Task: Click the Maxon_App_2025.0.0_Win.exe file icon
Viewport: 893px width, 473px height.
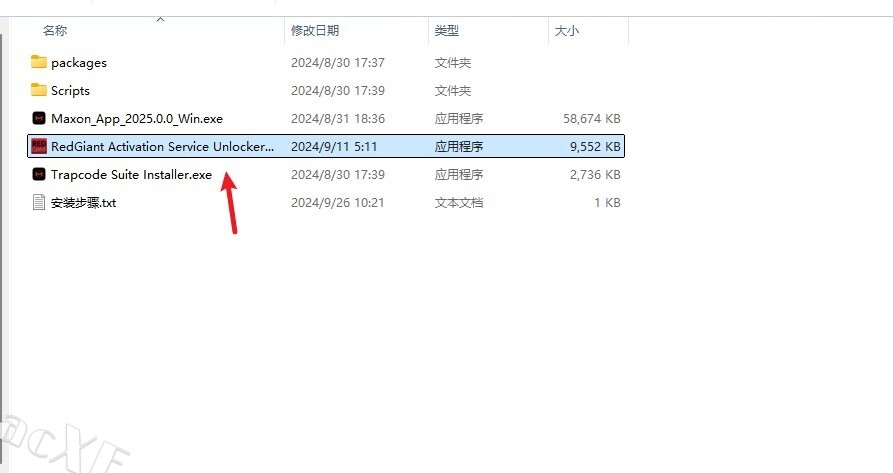Action: pos(39,118)
